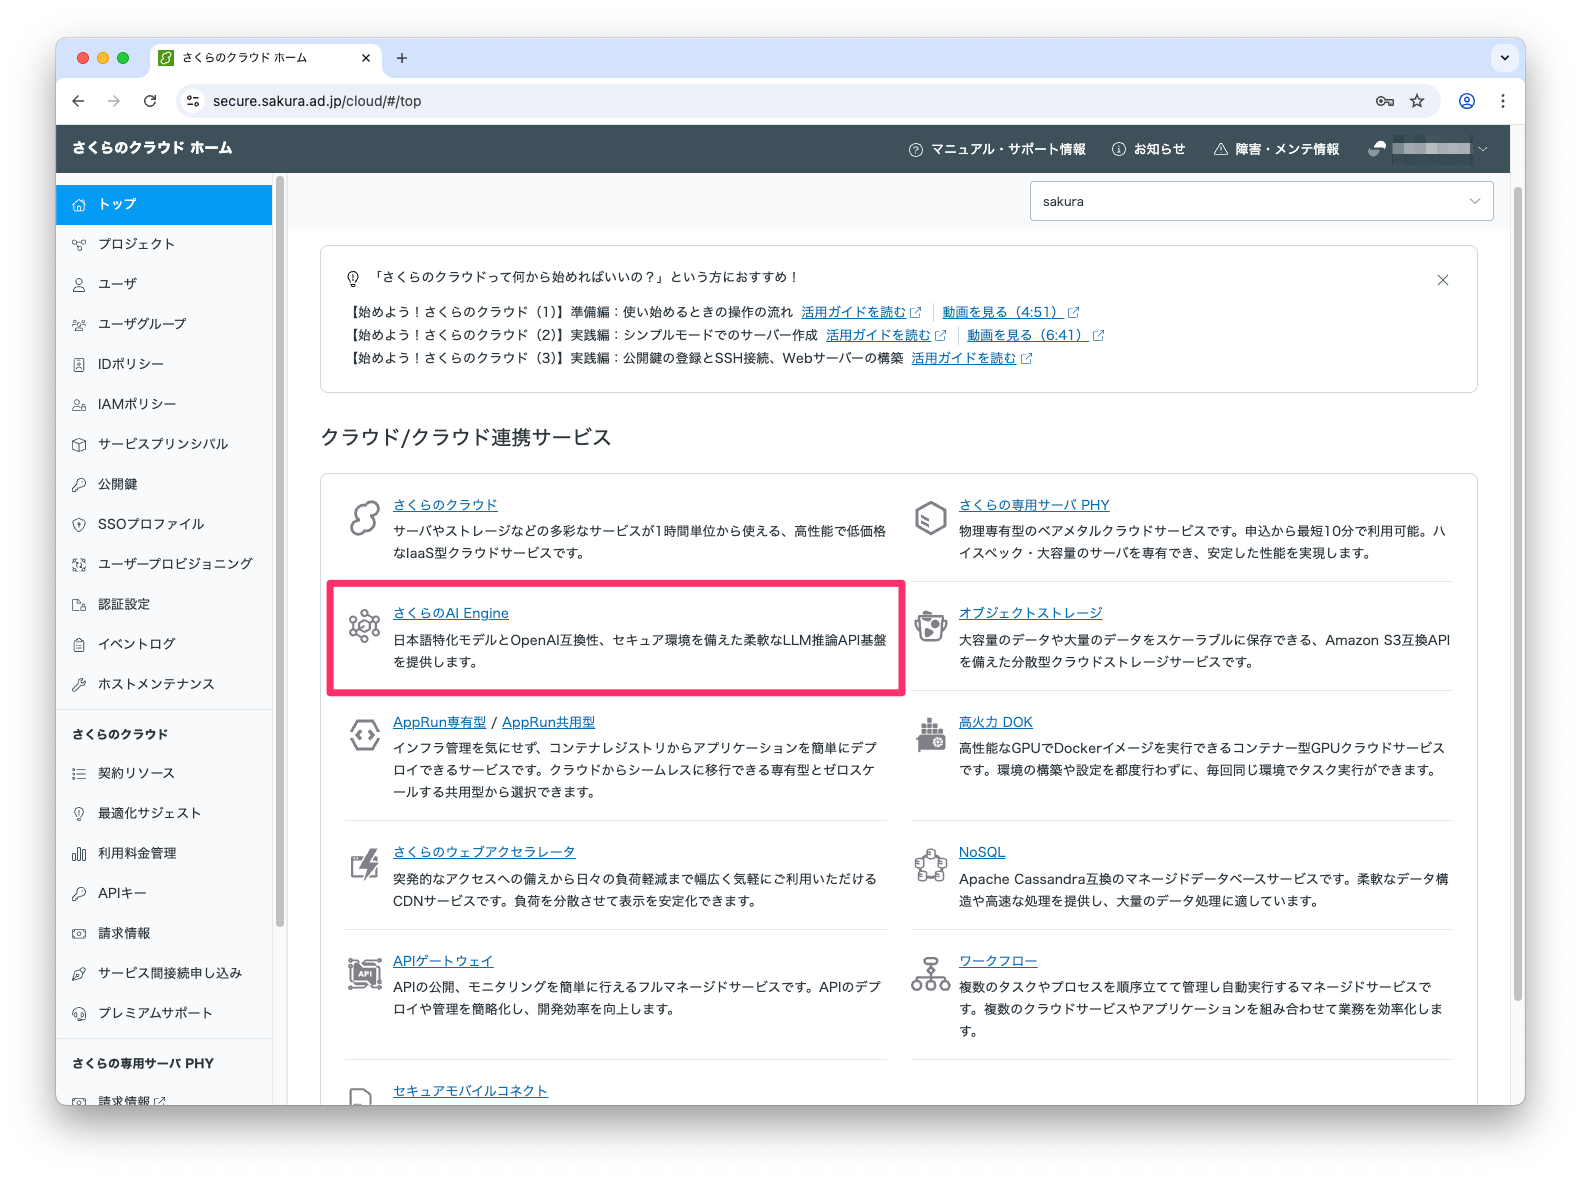
Task: Click the さくらのAI Engine service icon
Action: pos(364,626)
